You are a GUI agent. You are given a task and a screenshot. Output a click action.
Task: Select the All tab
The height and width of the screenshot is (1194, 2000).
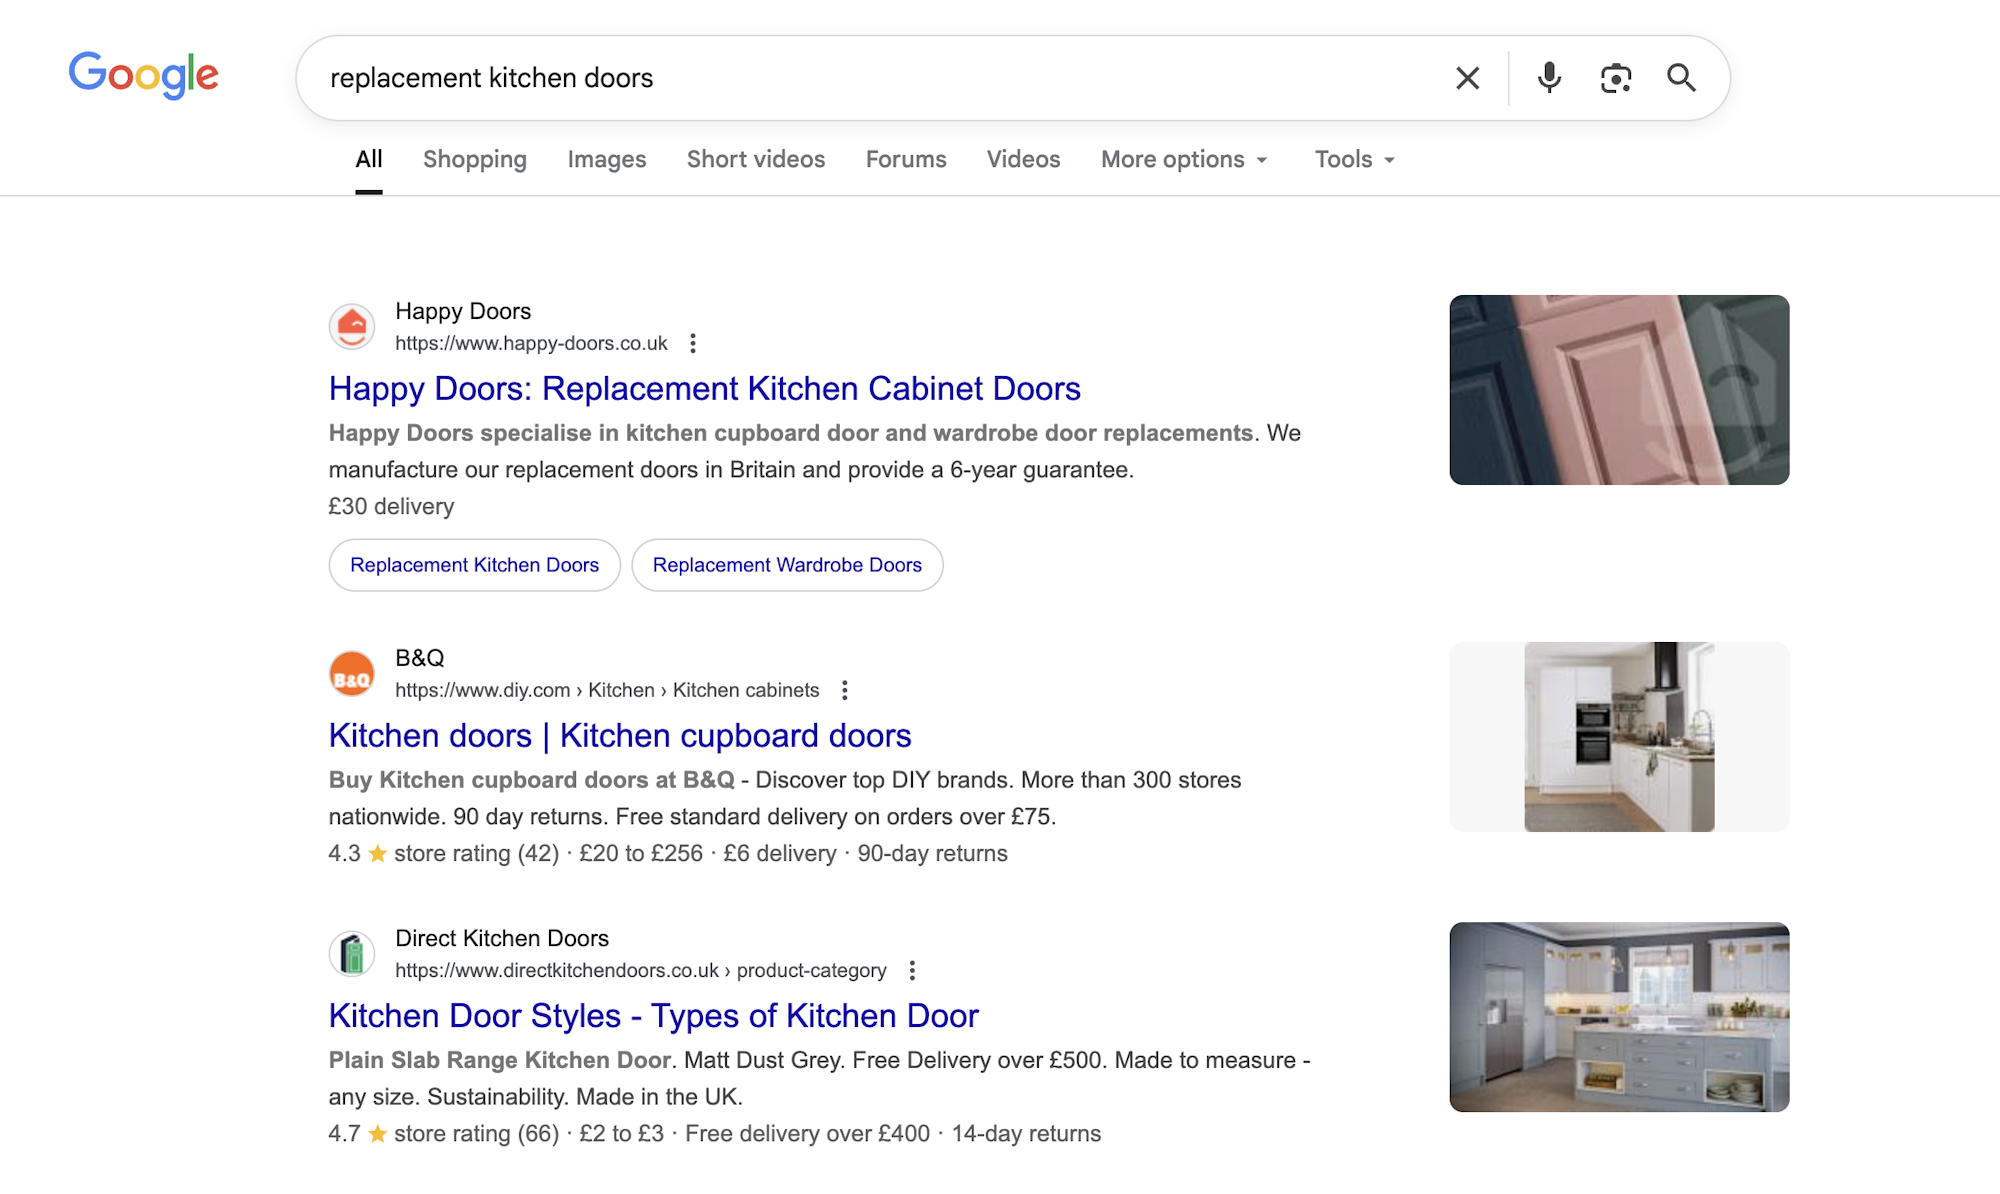(x=369, y=160)
